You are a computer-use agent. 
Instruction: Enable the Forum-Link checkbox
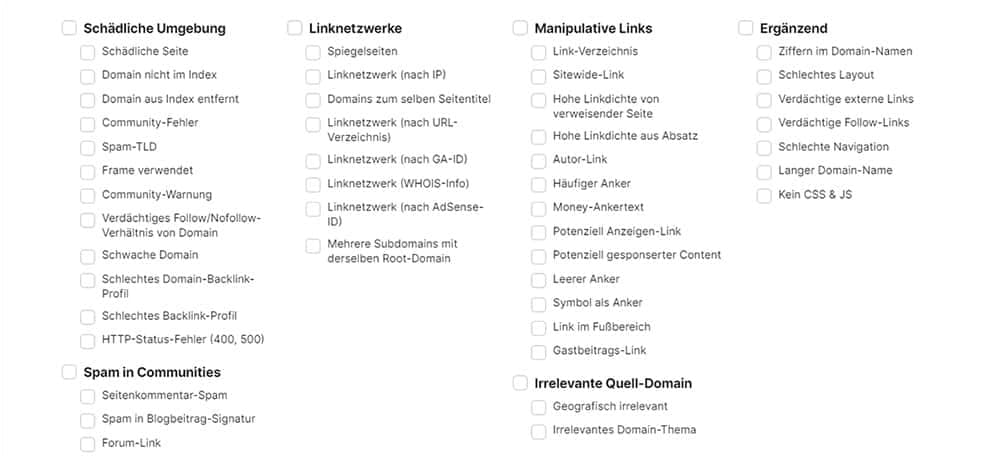(88, 444)
